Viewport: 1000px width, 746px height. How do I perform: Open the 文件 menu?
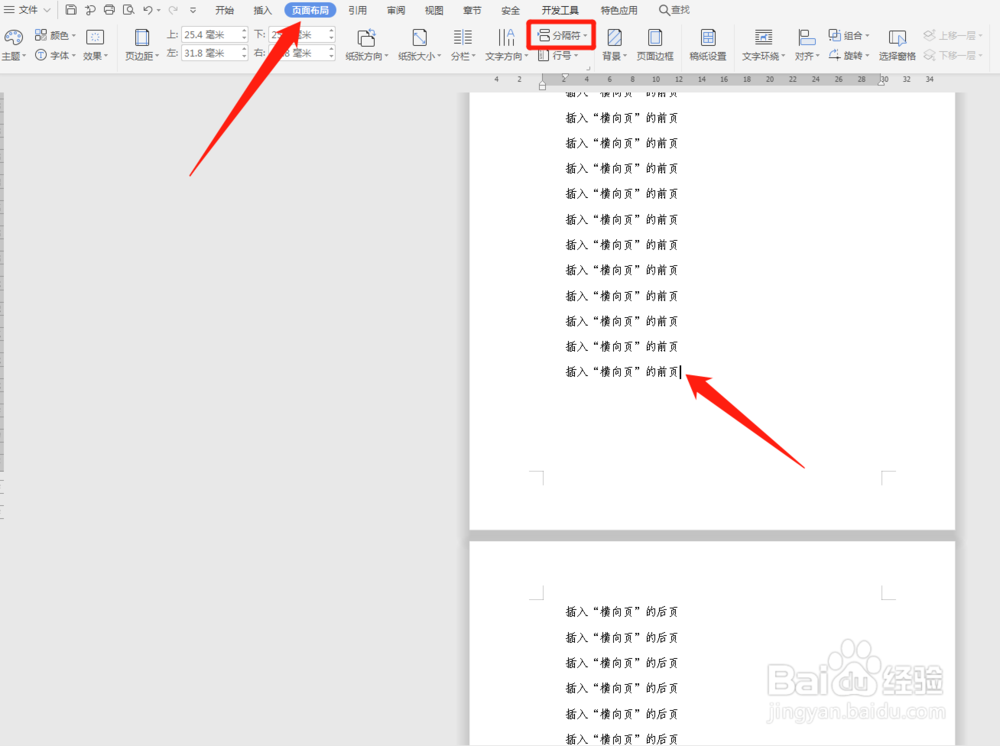tap(27, 10)
